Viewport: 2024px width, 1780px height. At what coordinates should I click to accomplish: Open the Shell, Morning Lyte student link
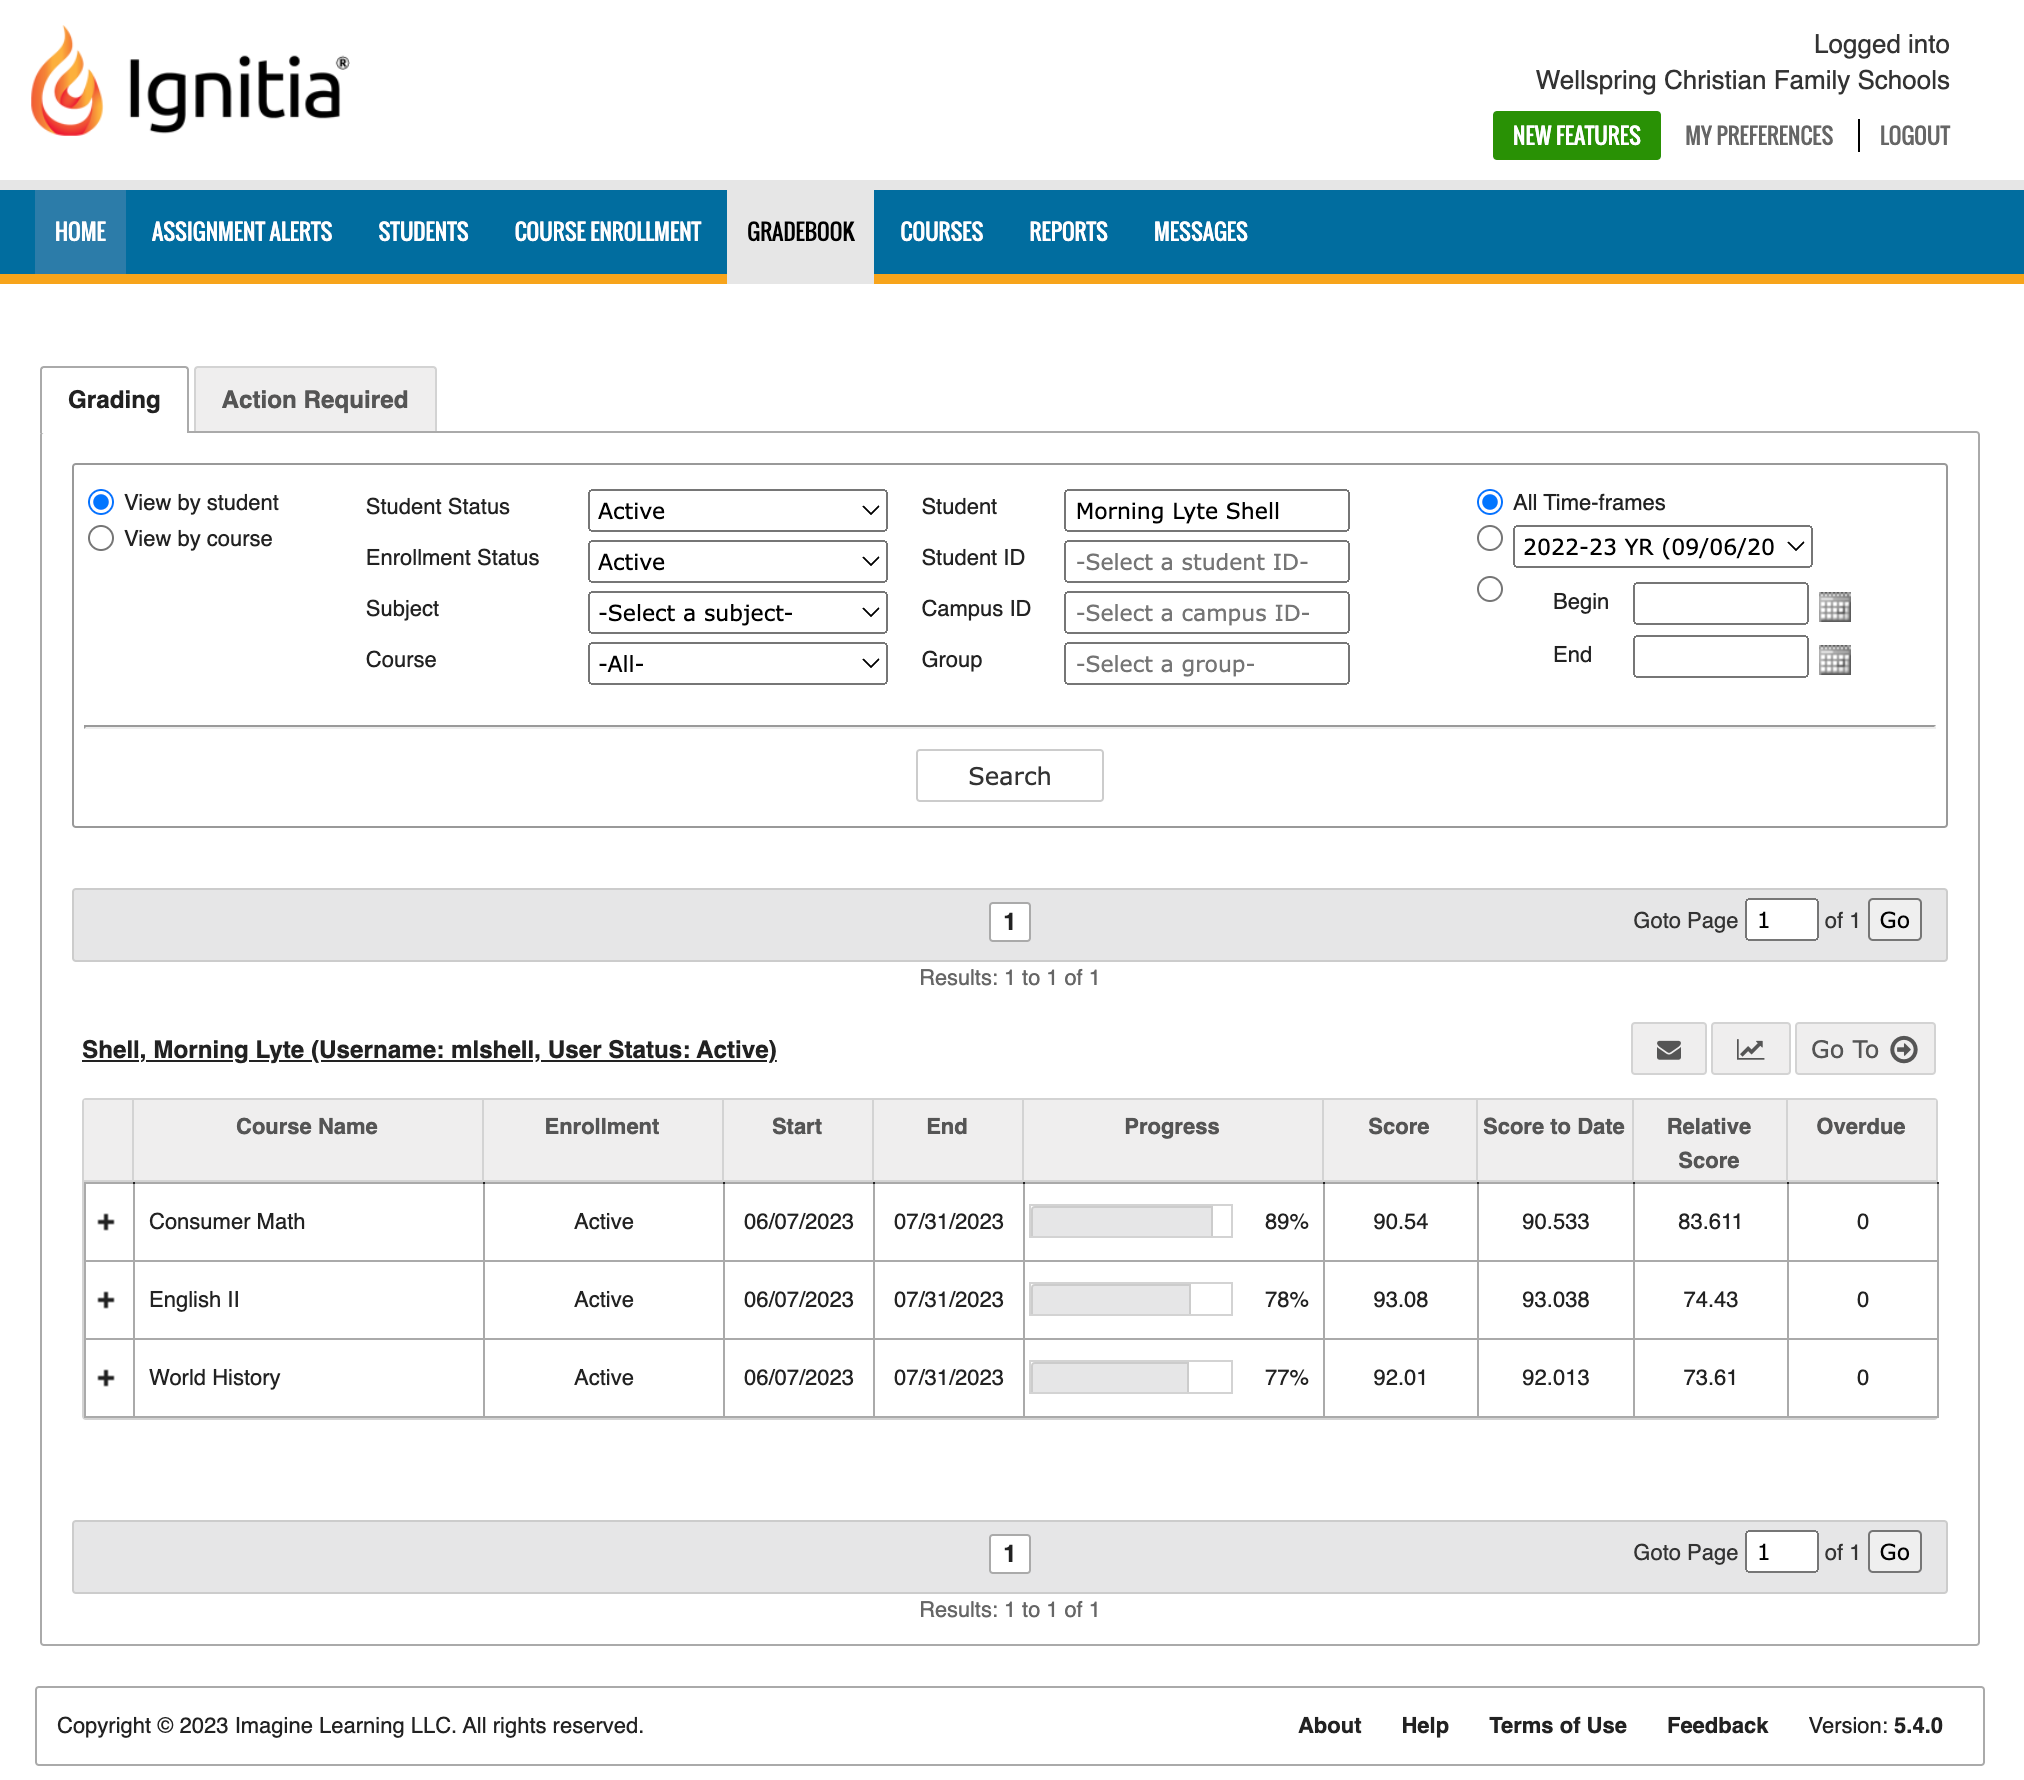429,1049
